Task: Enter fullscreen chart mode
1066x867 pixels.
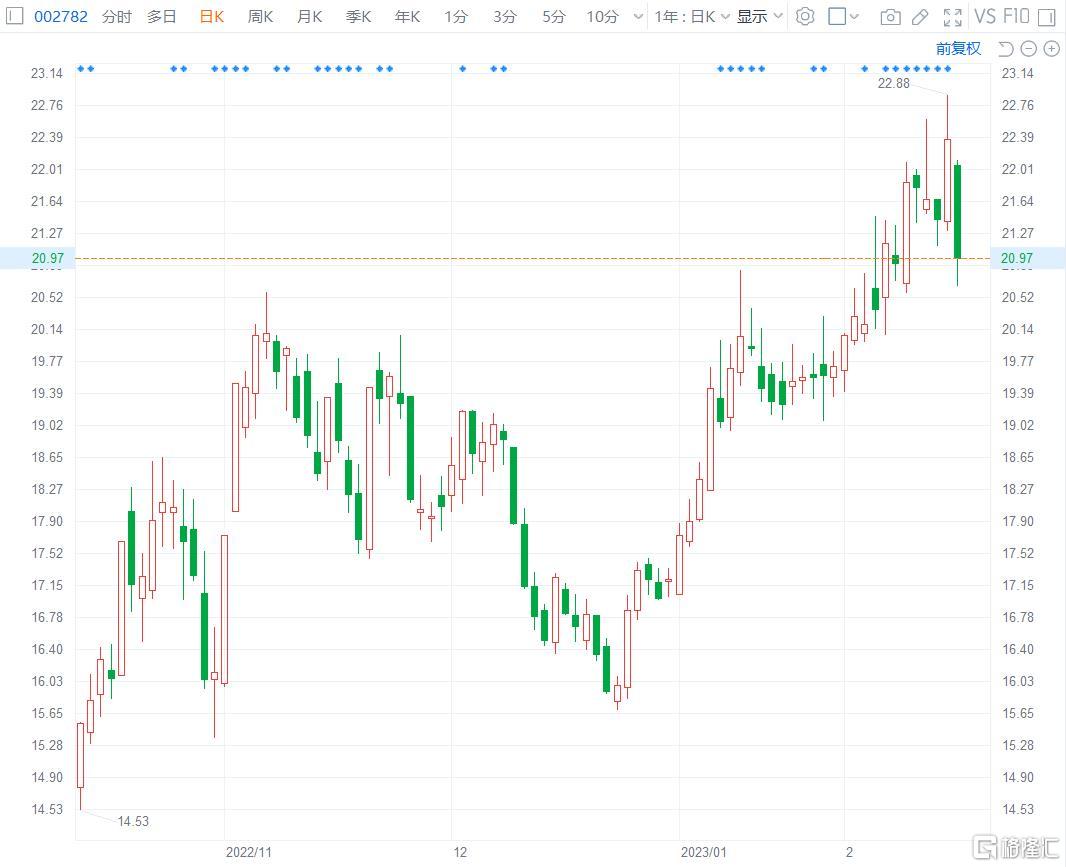Action: point(953,17)
